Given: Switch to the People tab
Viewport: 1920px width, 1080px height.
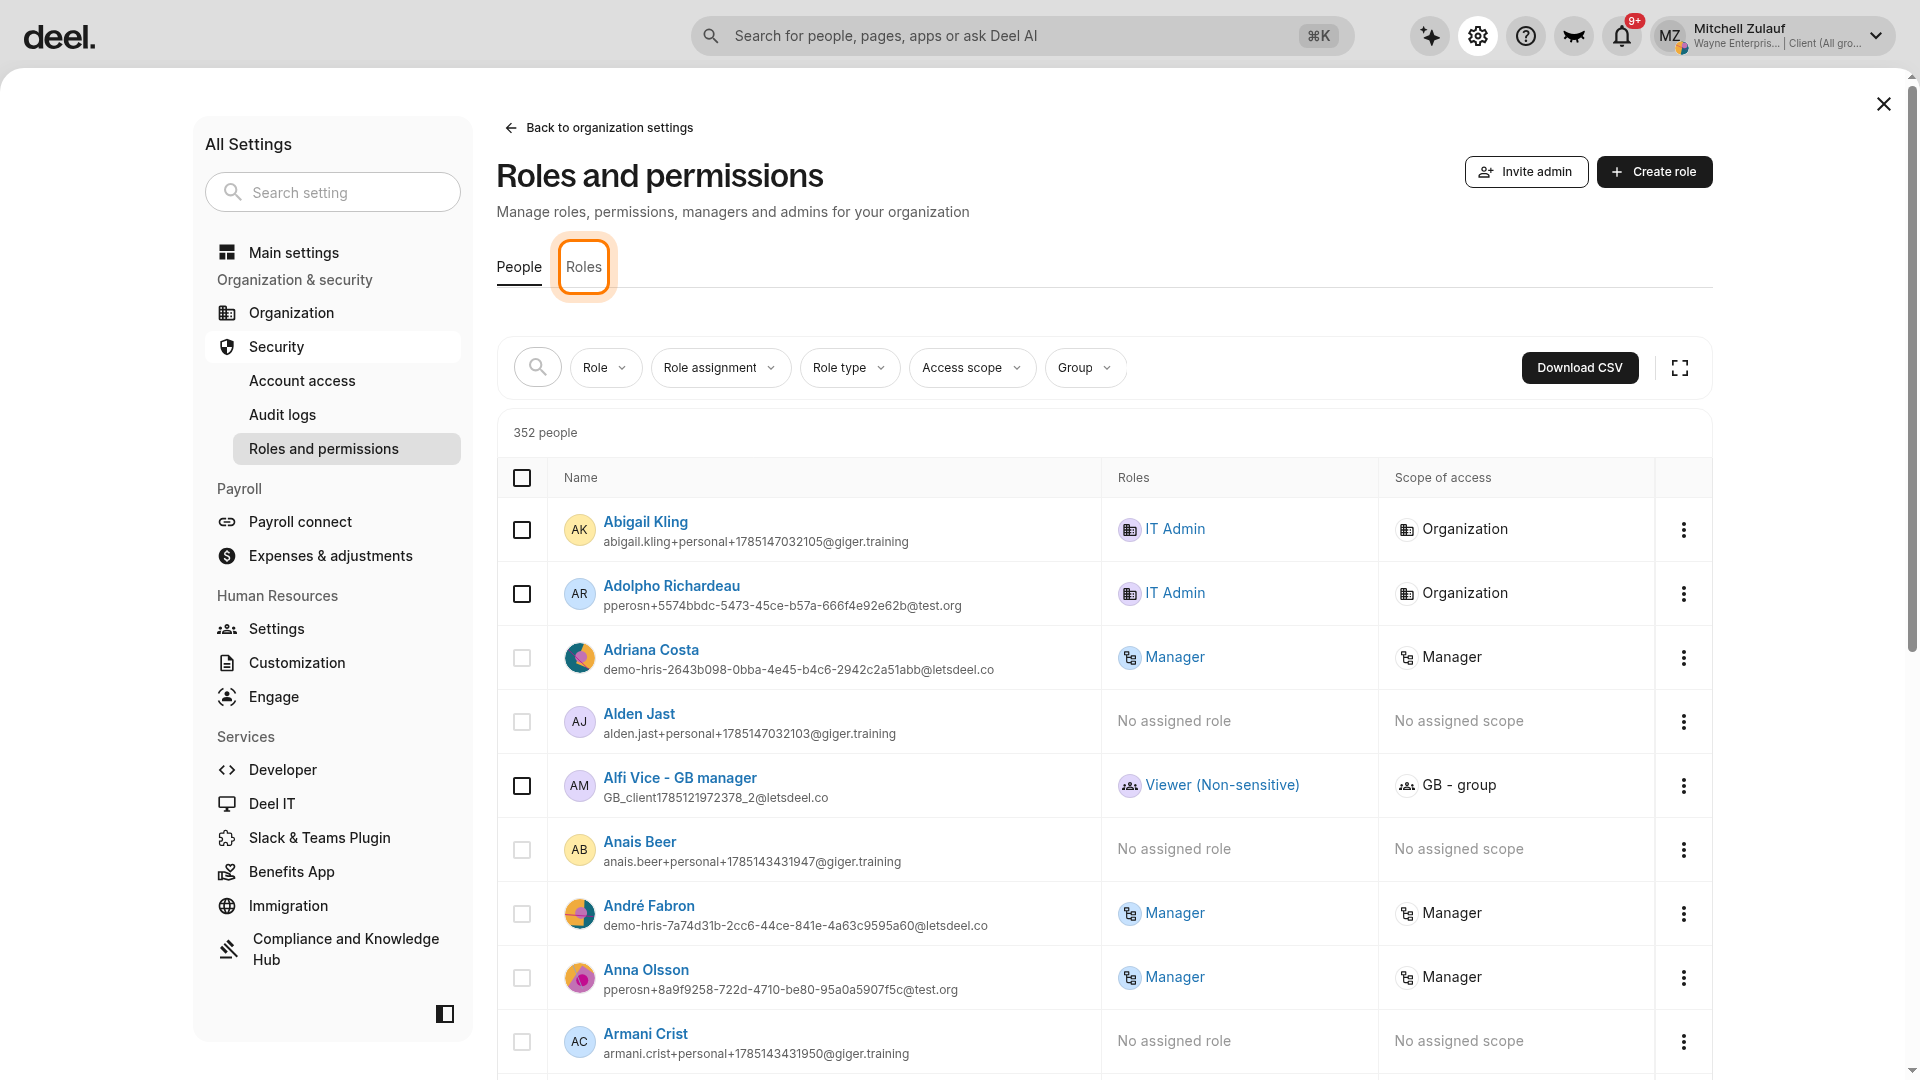Looking at the screenshot, I should [519, 267].
